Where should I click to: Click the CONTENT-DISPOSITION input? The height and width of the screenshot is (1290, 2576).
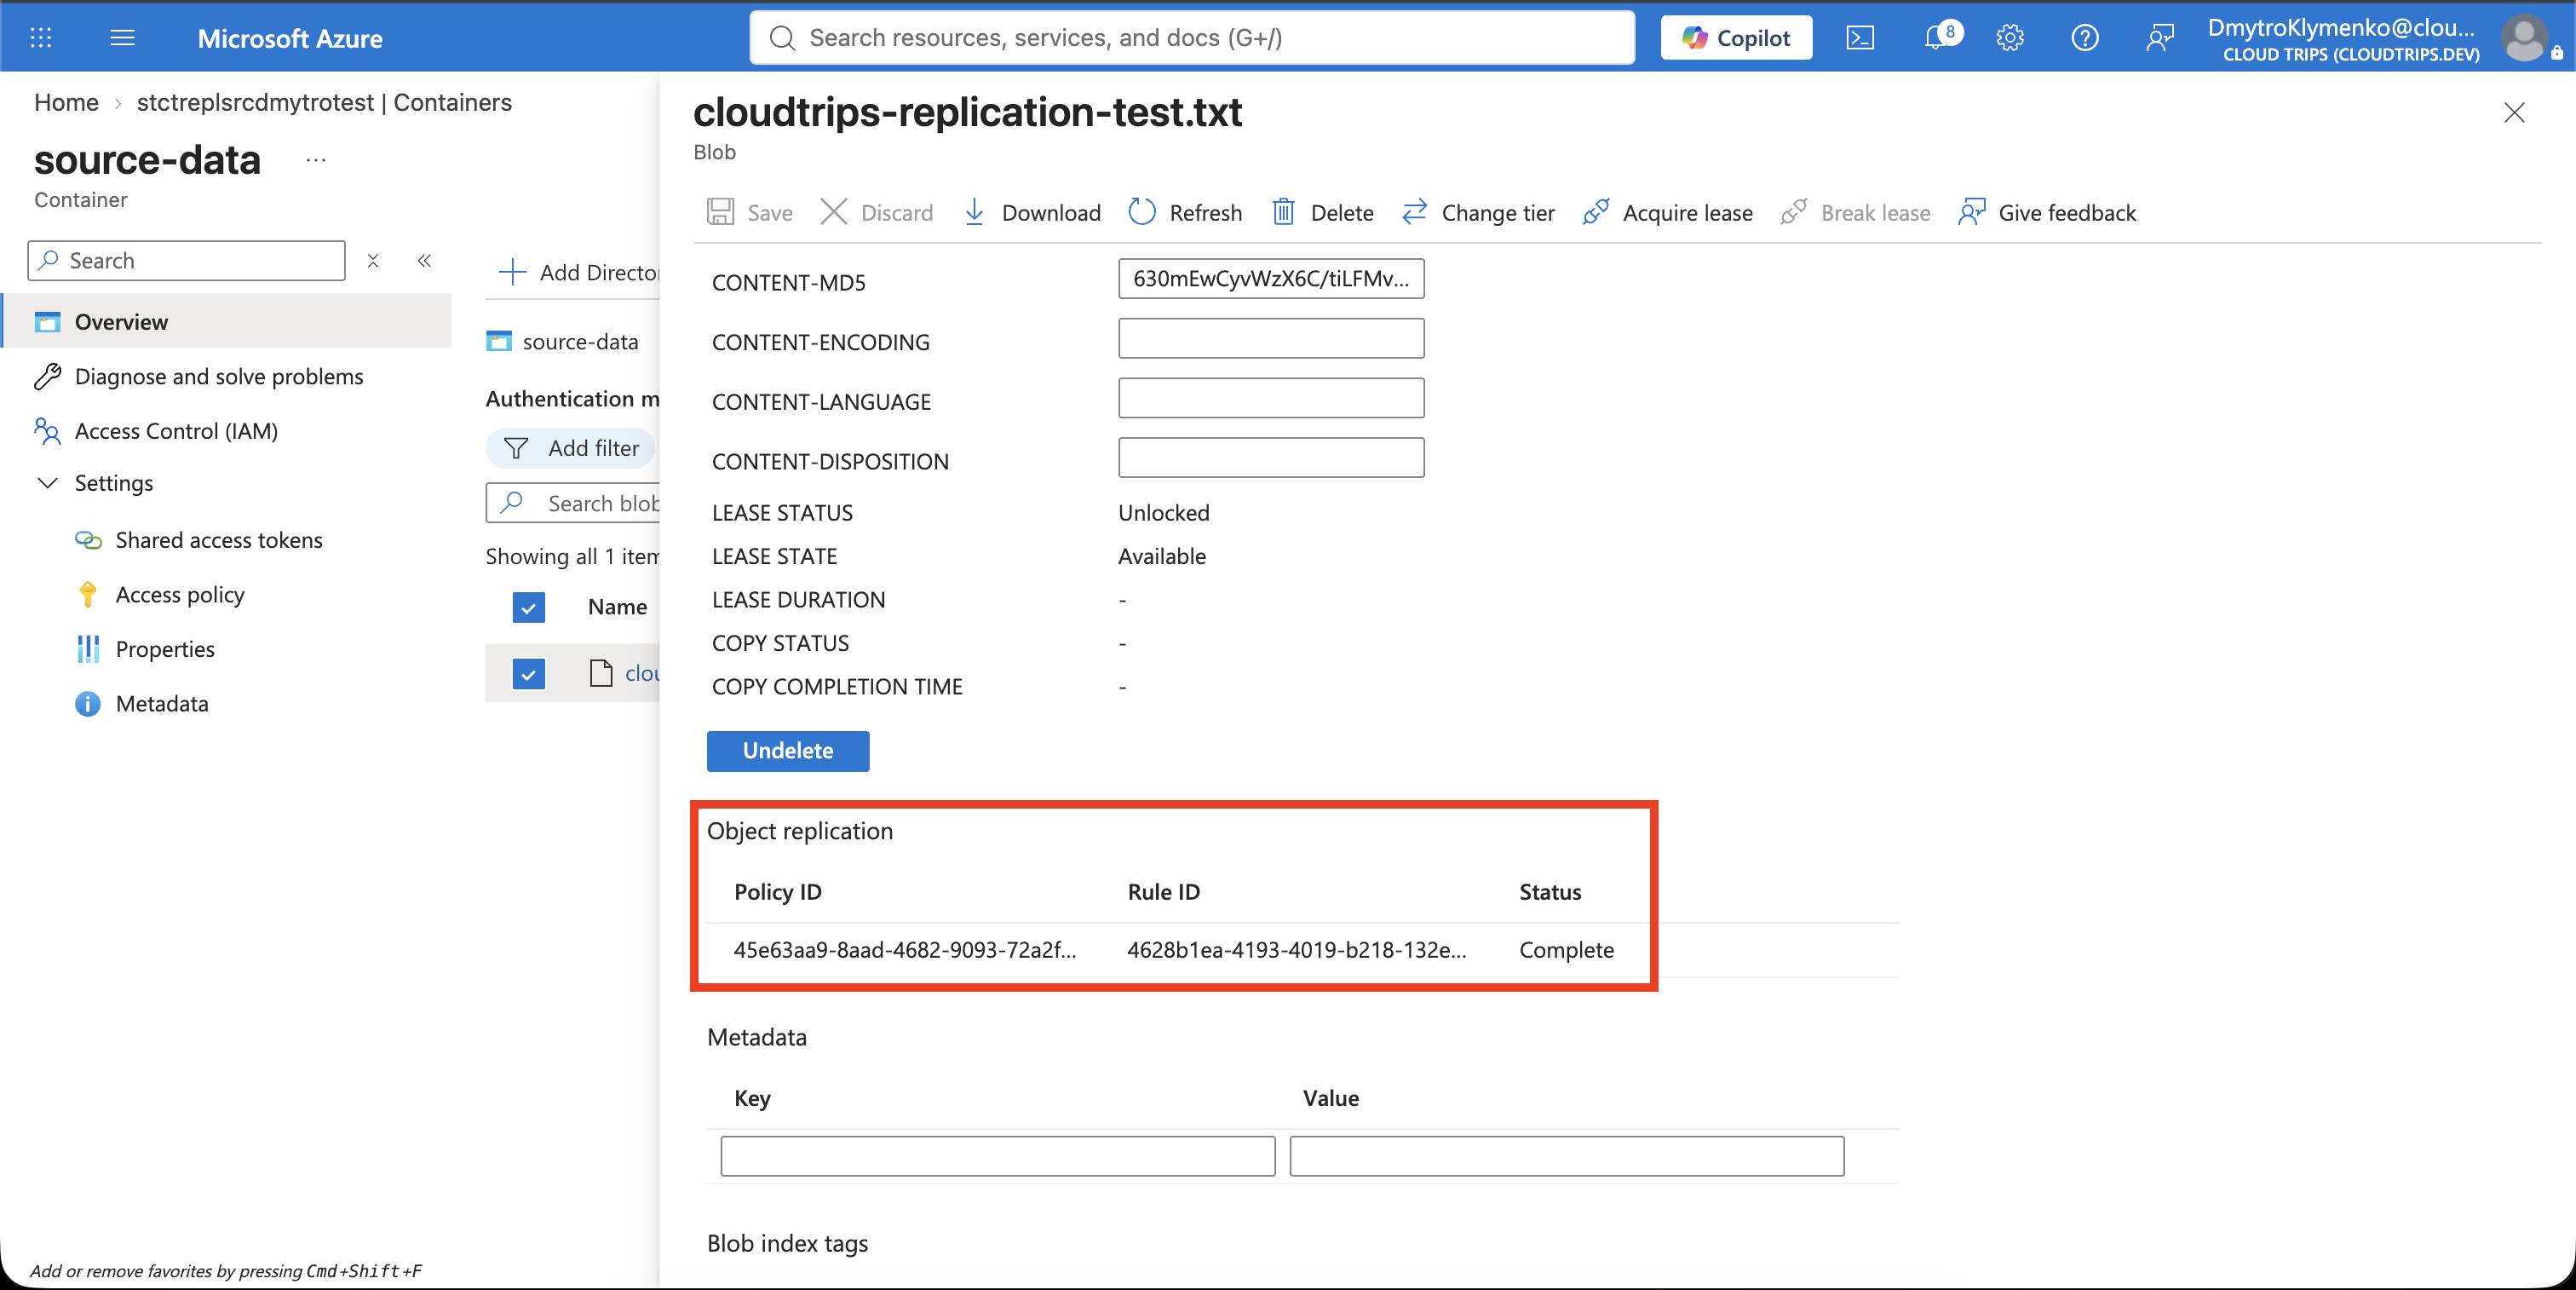[x=1271, y=457]
